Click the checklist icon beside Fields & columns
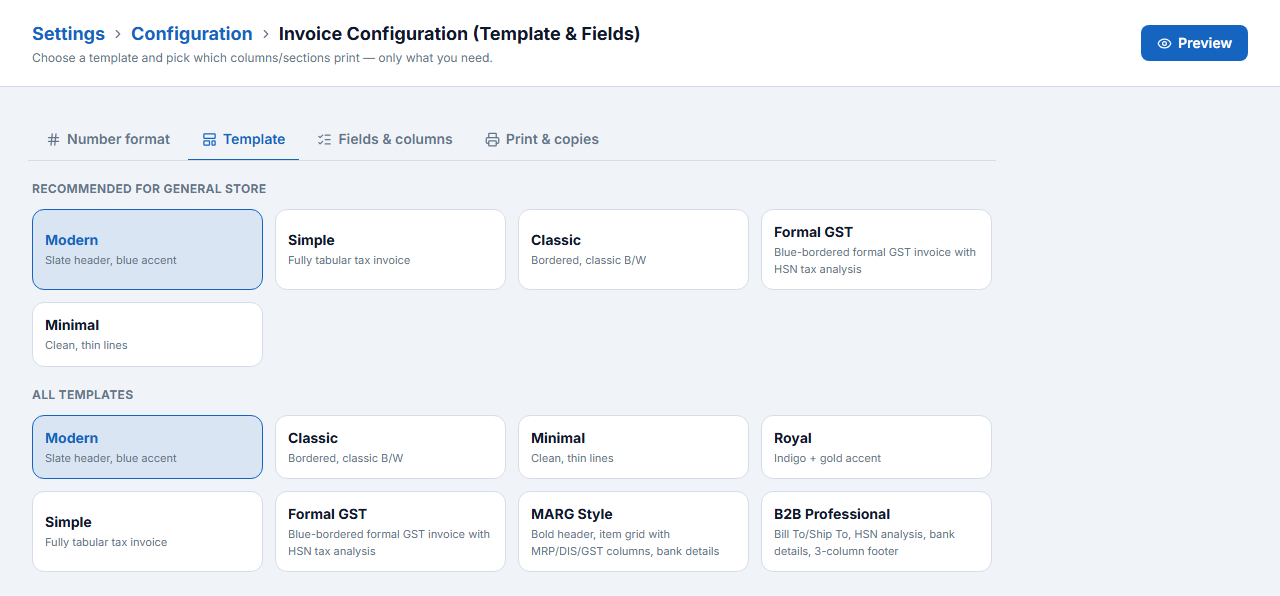This screenshot has width=1280, height=596. pyautogui.click(x=324, y=140)
